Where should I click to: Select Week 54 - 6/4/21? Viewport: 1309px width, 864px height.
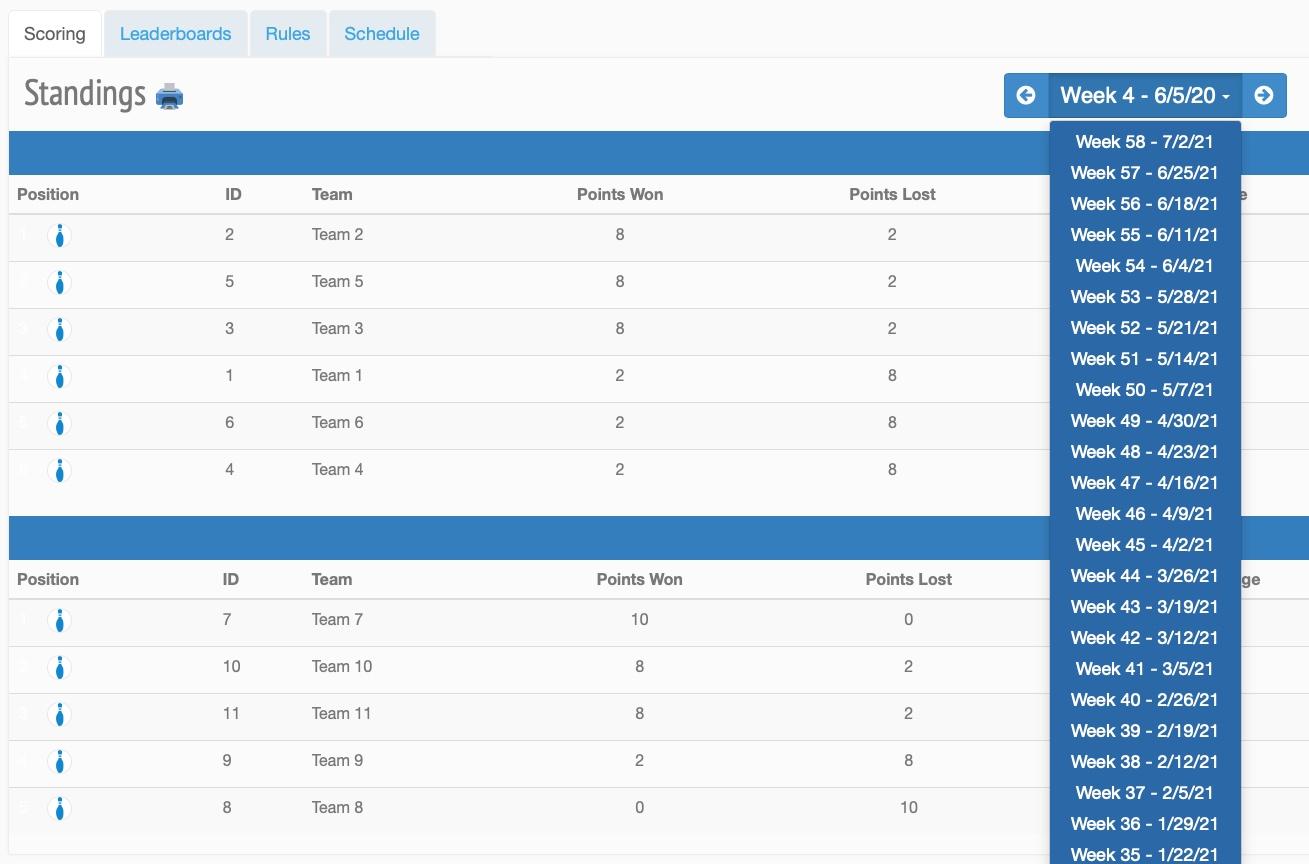[x=1145, y=266]
